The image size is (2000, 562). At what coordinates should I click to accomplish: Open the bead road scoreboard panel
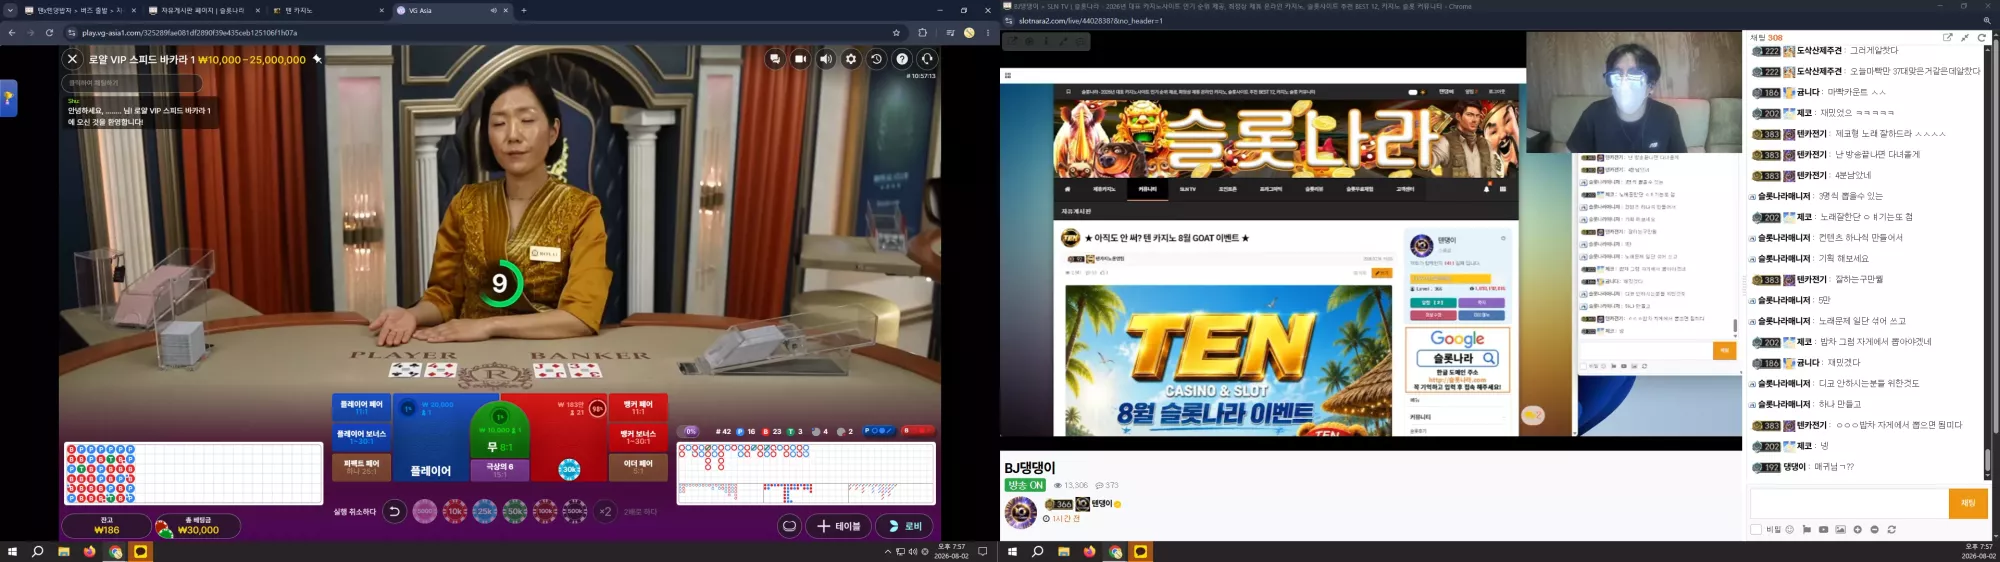193,473
